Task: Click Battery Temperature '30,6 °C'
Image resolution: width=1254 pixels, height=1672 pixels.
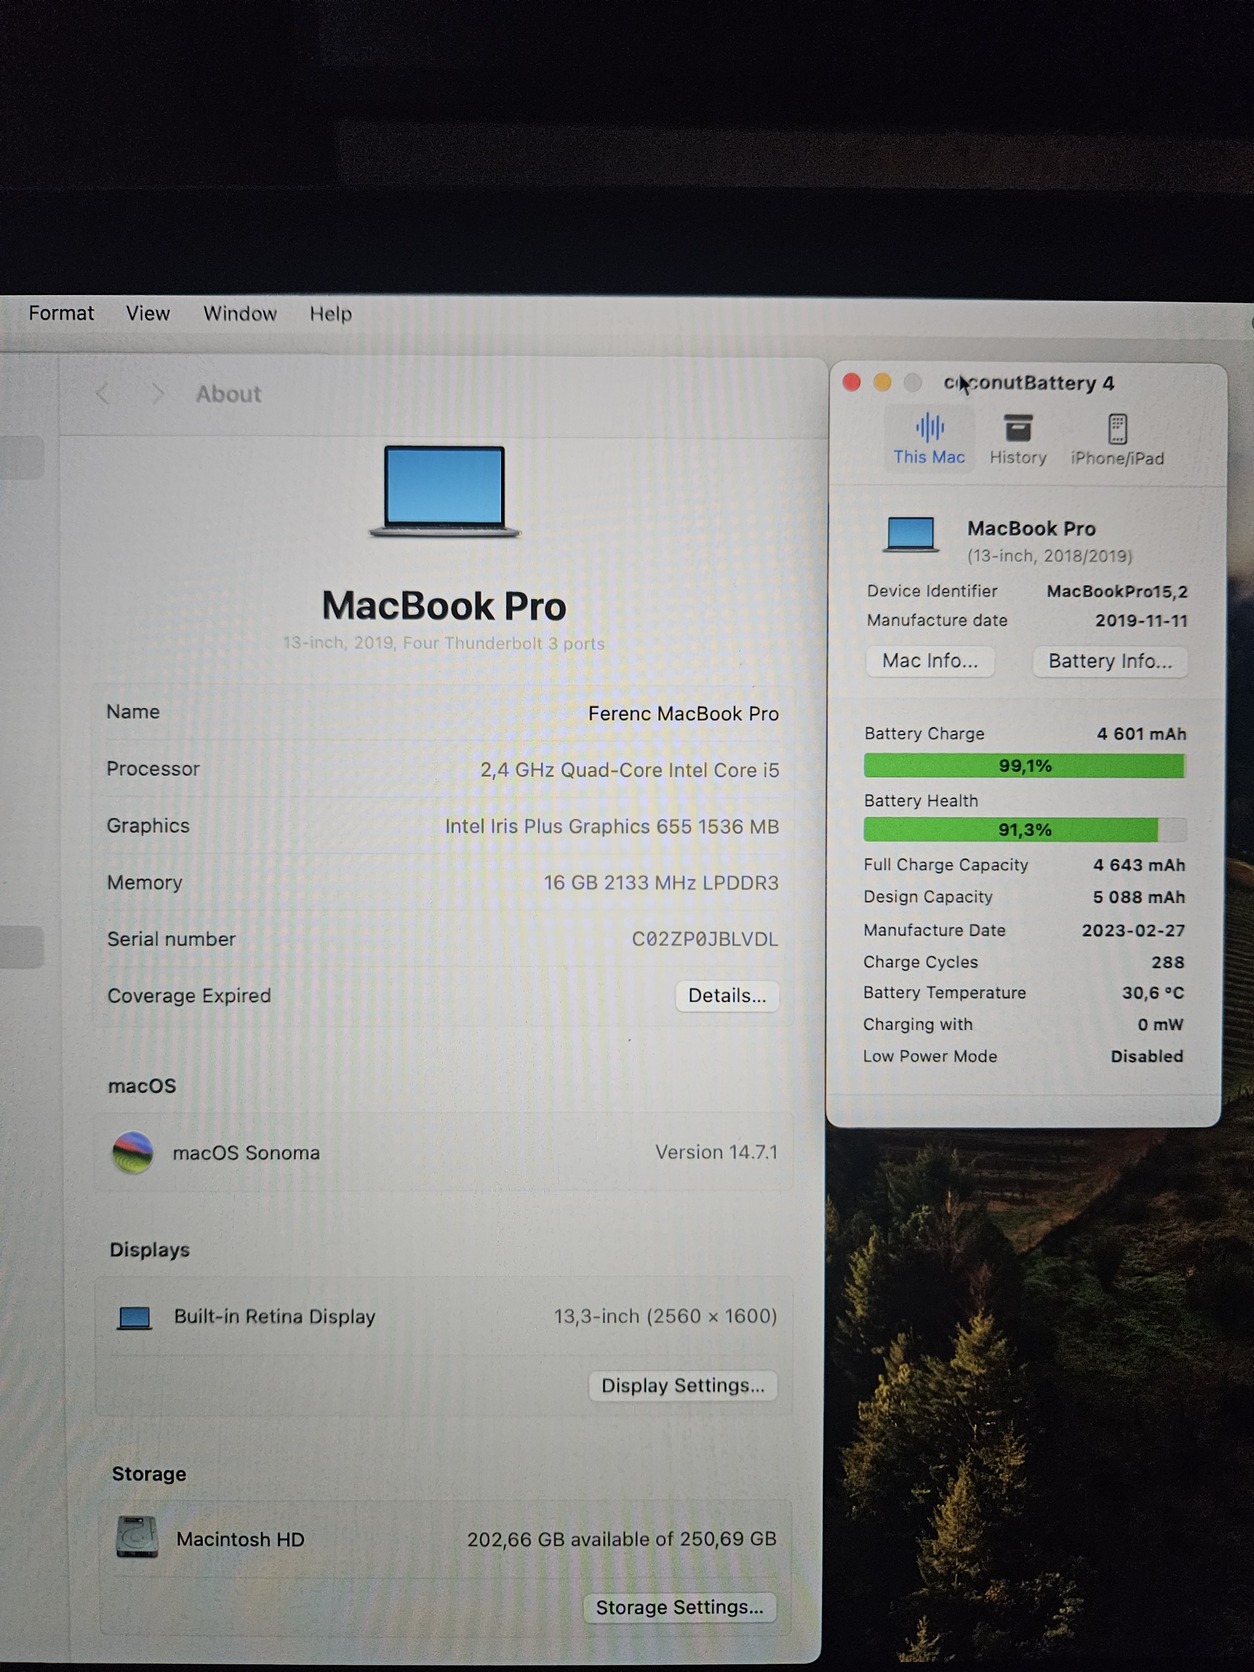Action: [x=1152, y=993]
